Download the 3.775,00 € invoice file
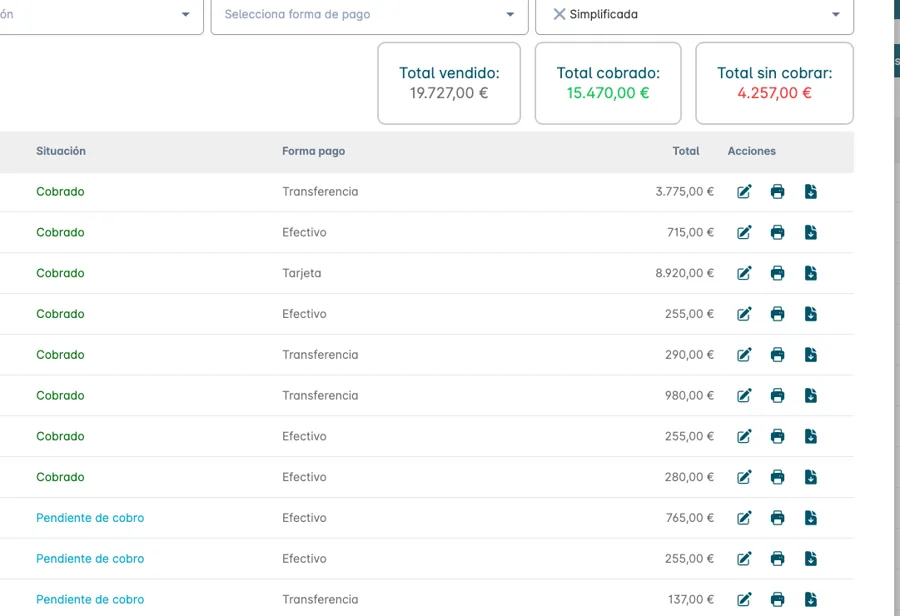This screenshot has height=616, width=900. tap(810, 192)
